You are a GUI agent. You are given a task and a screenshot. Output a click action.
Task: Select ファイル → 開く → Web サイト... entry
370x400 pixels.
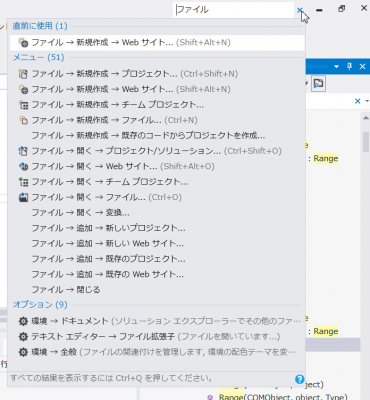click(157, 166)
